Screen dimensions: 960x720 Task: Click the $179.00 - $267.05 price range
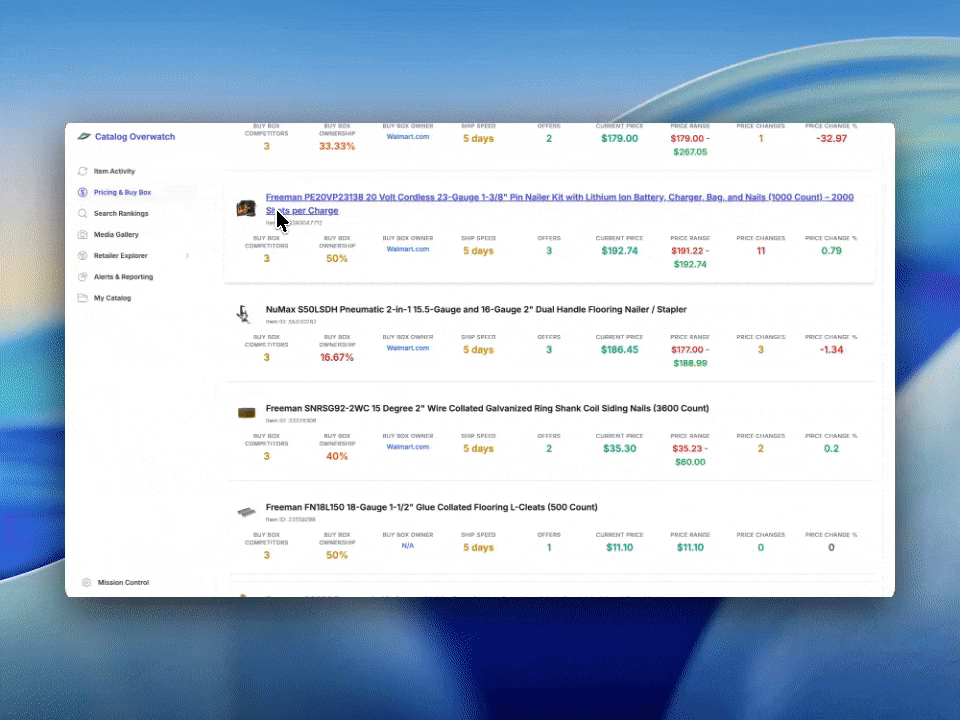pyautogui.click(x=690, y=145)
